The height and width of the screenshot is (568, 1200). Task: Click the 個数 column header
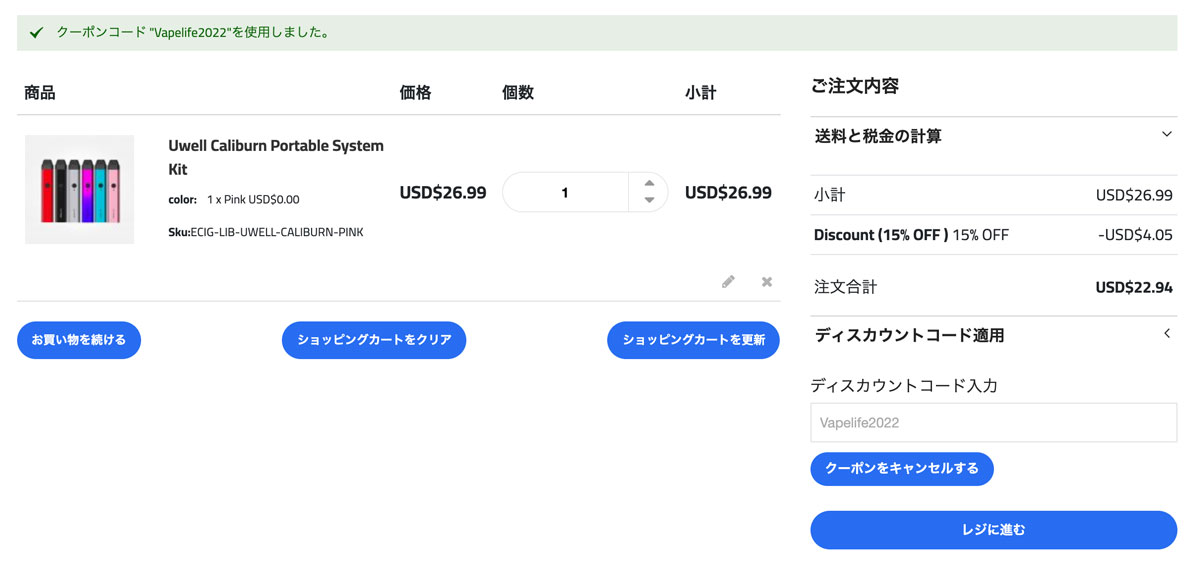click(x=518, y=93)
